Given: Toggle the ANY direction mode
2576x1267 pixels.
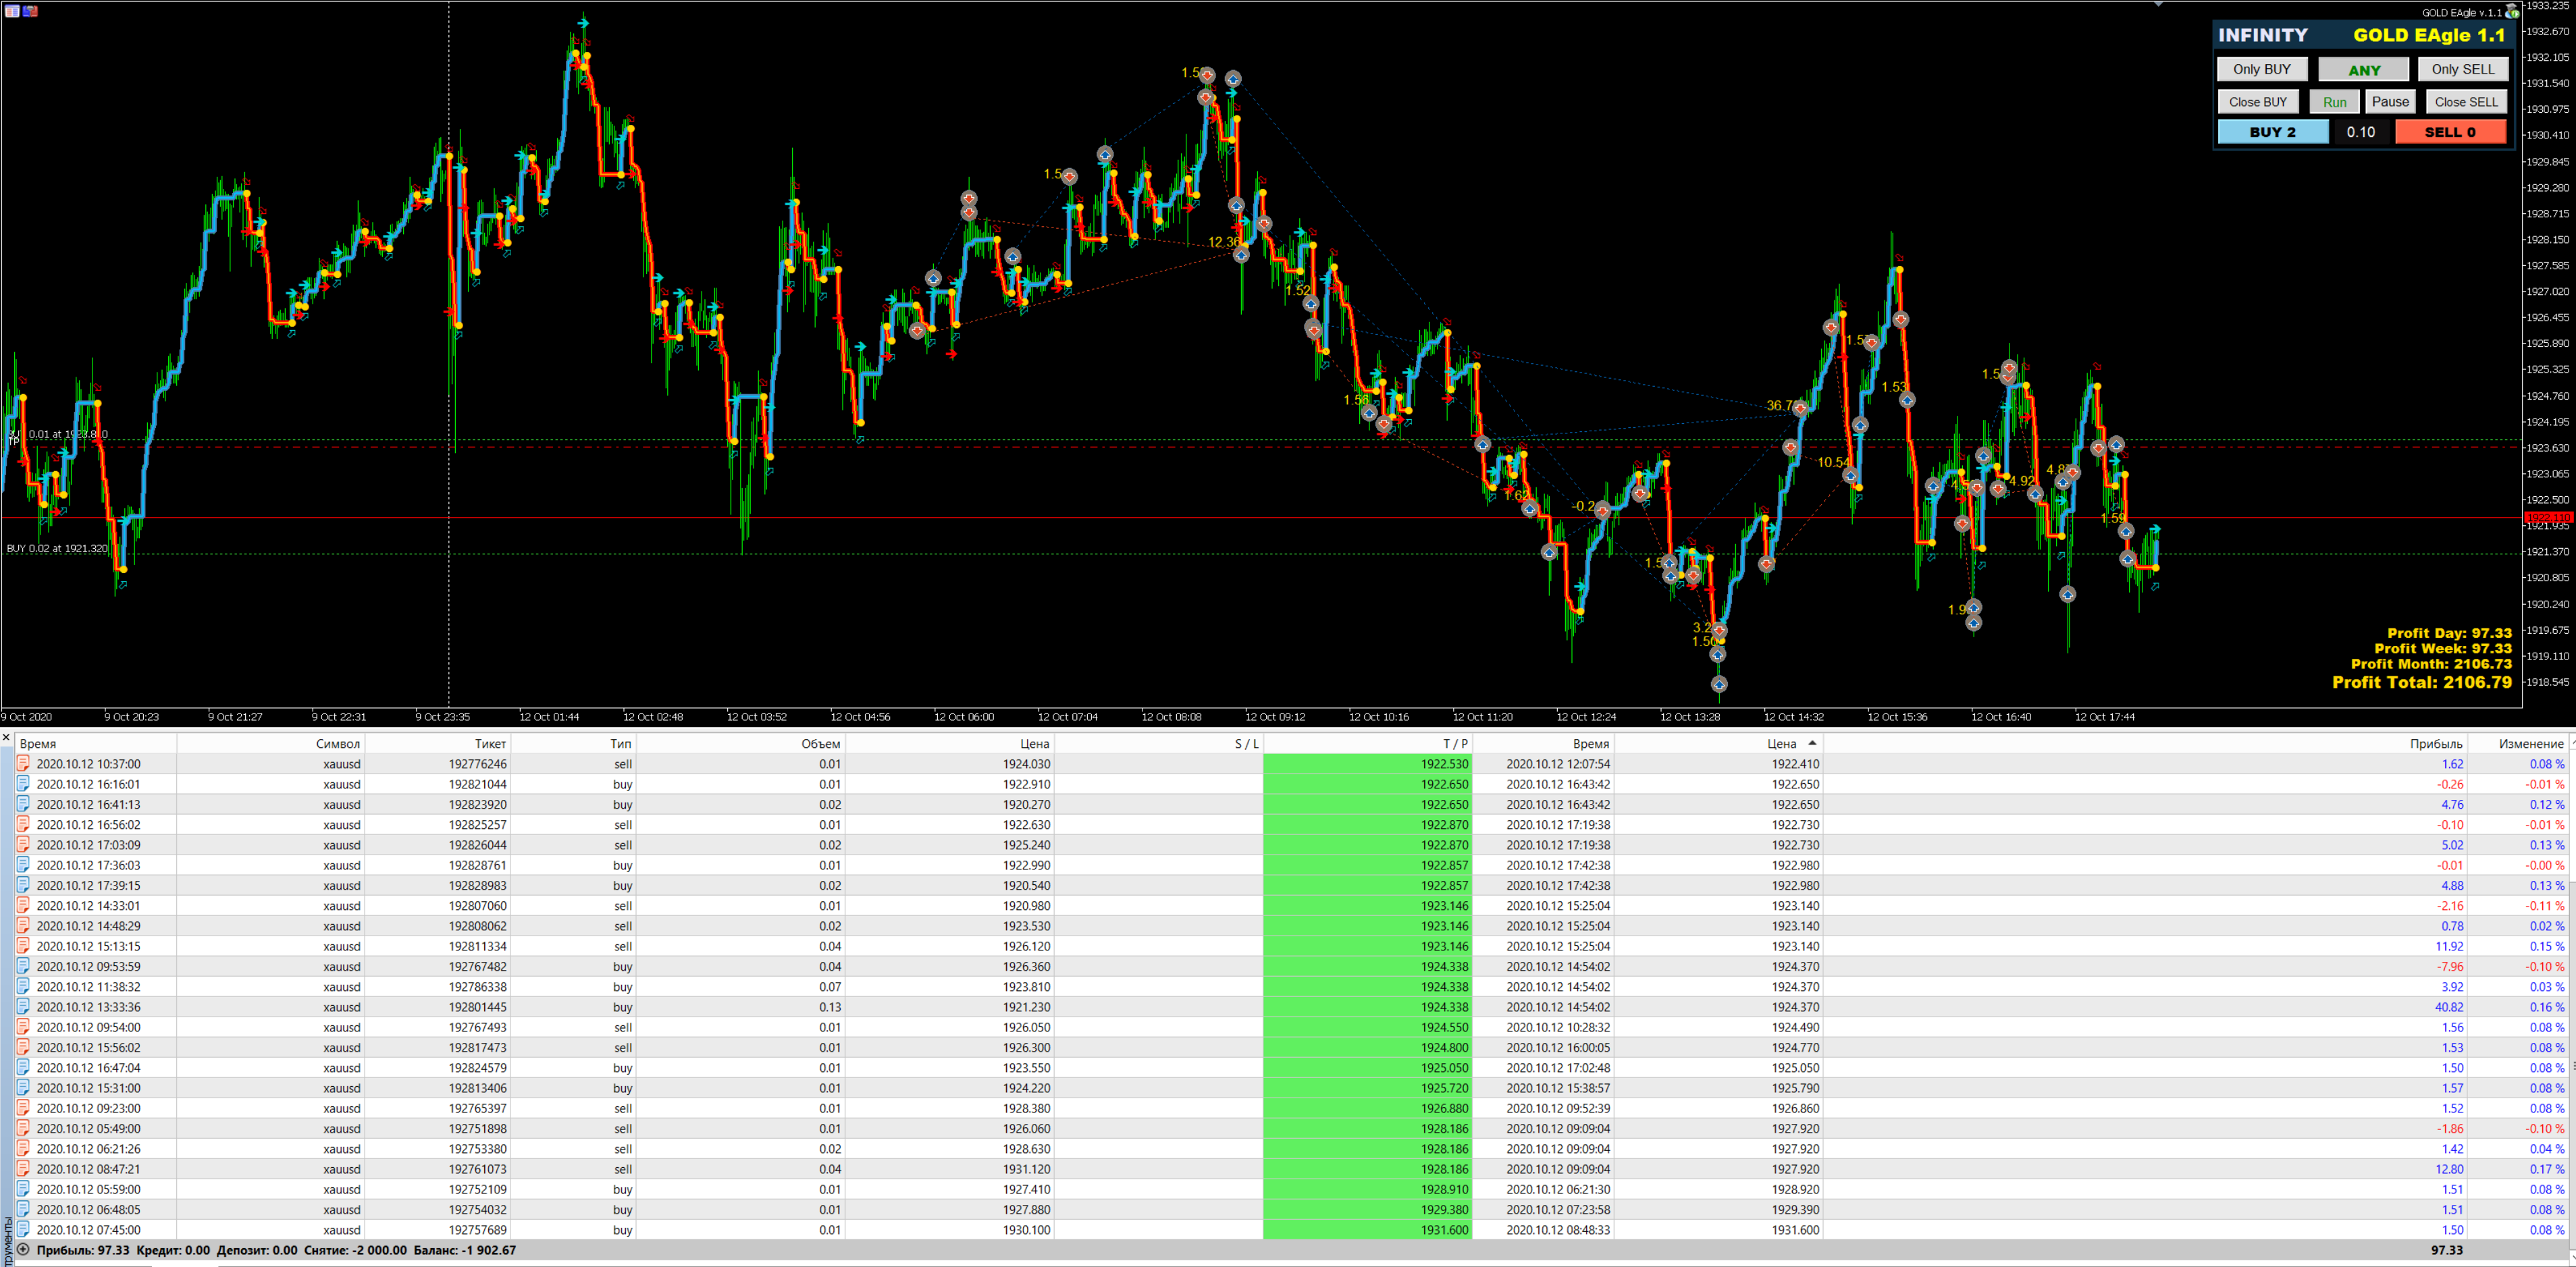Looking at the screenshot, I should pos(2363,70).
